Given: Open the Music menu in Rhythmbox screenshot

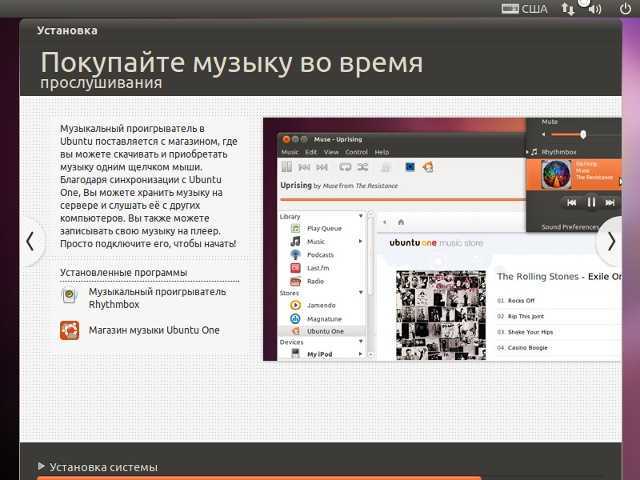Looking at the screenshot, I should coord(290,152).
